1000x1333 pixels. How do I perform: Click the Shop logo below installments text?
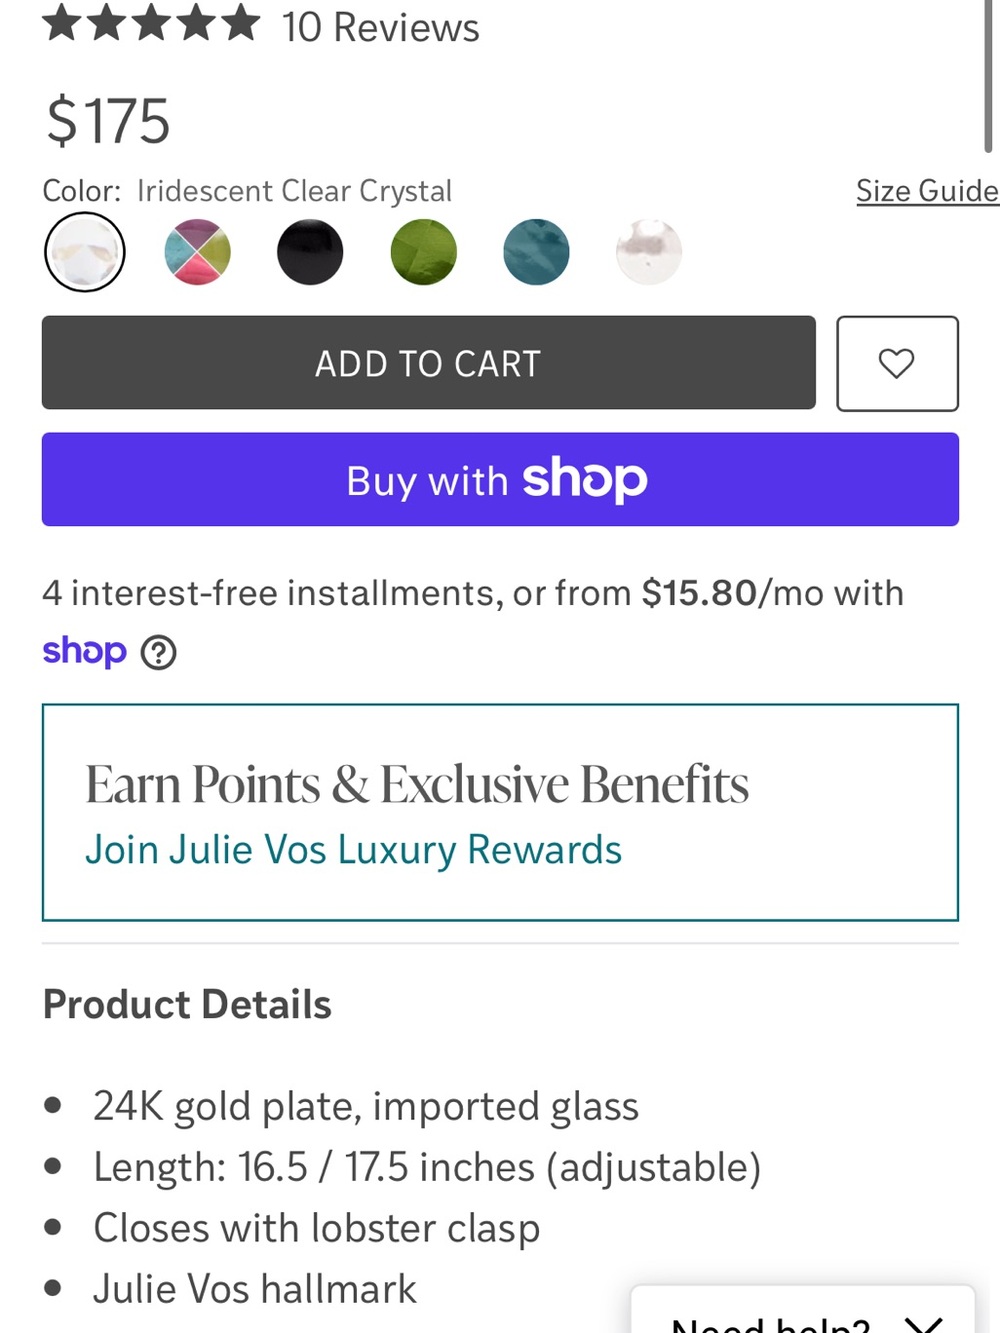point(84,652)
